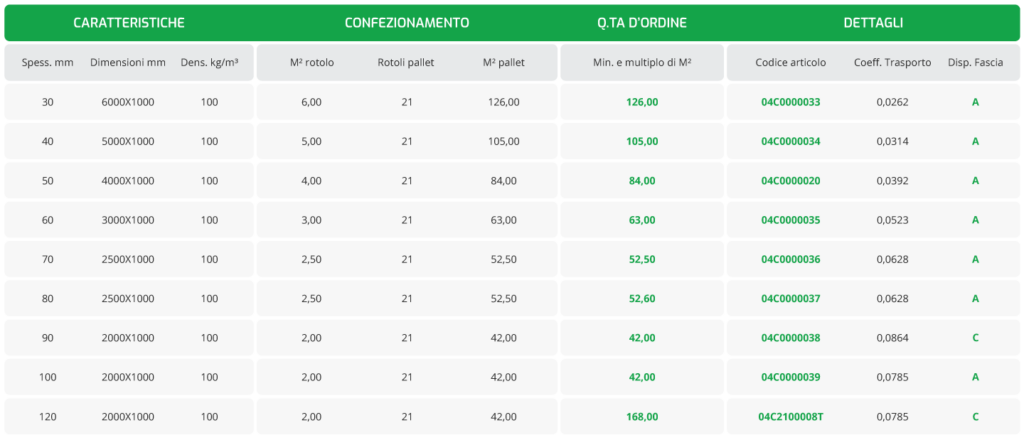Screen dimensions: 1024x440
Task: Click the 6000X1000 dimensions cell
Action: pyautogui.click(x=128, y=102)
